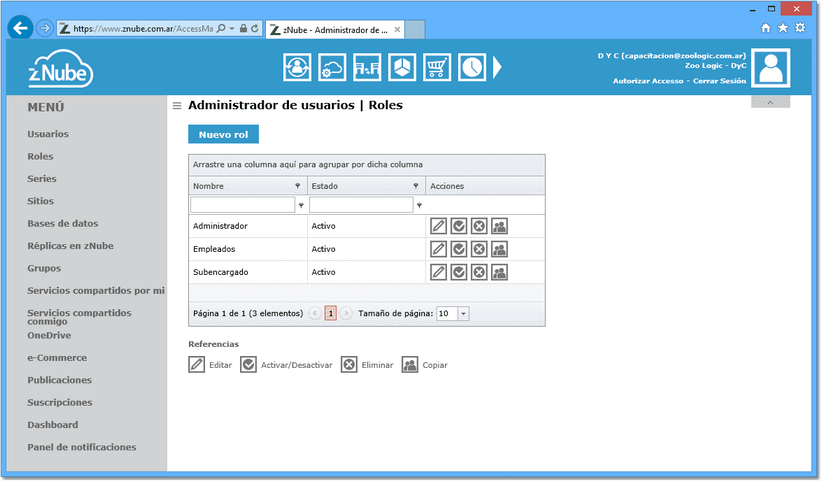The height and width of the screenshot is (482, 822).
Task: Click the browser back button
Action: pyautogui.click(x=20, y=28)
